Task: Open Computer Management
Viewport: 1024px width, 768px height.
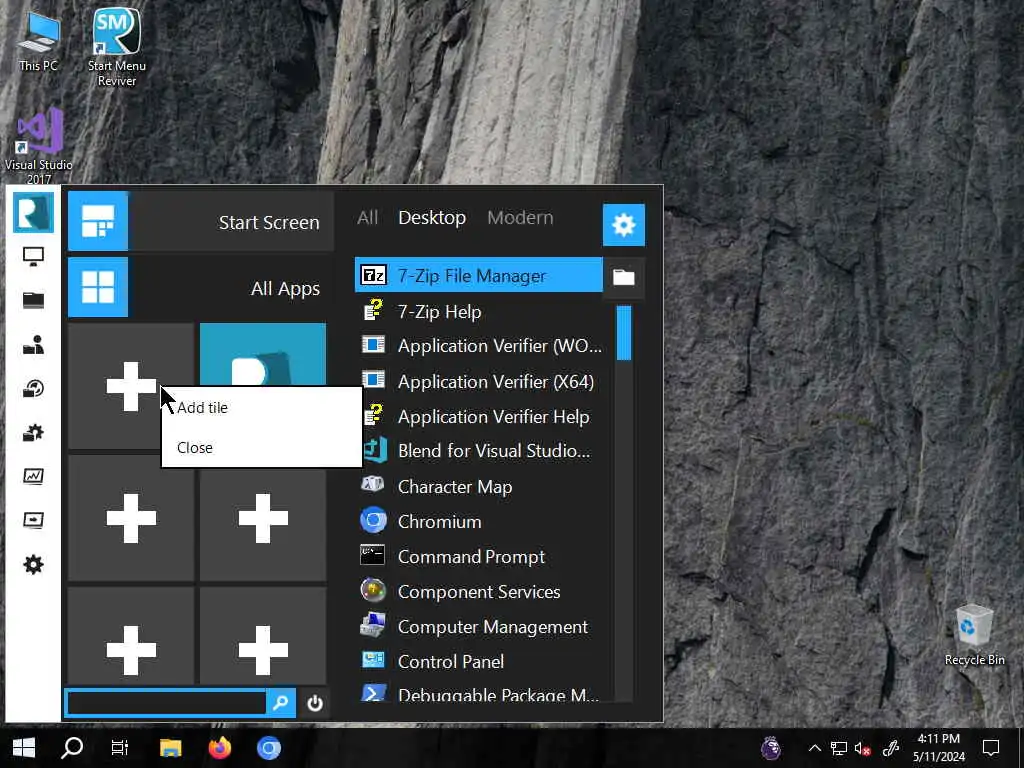Action: (x=479, y=626)
